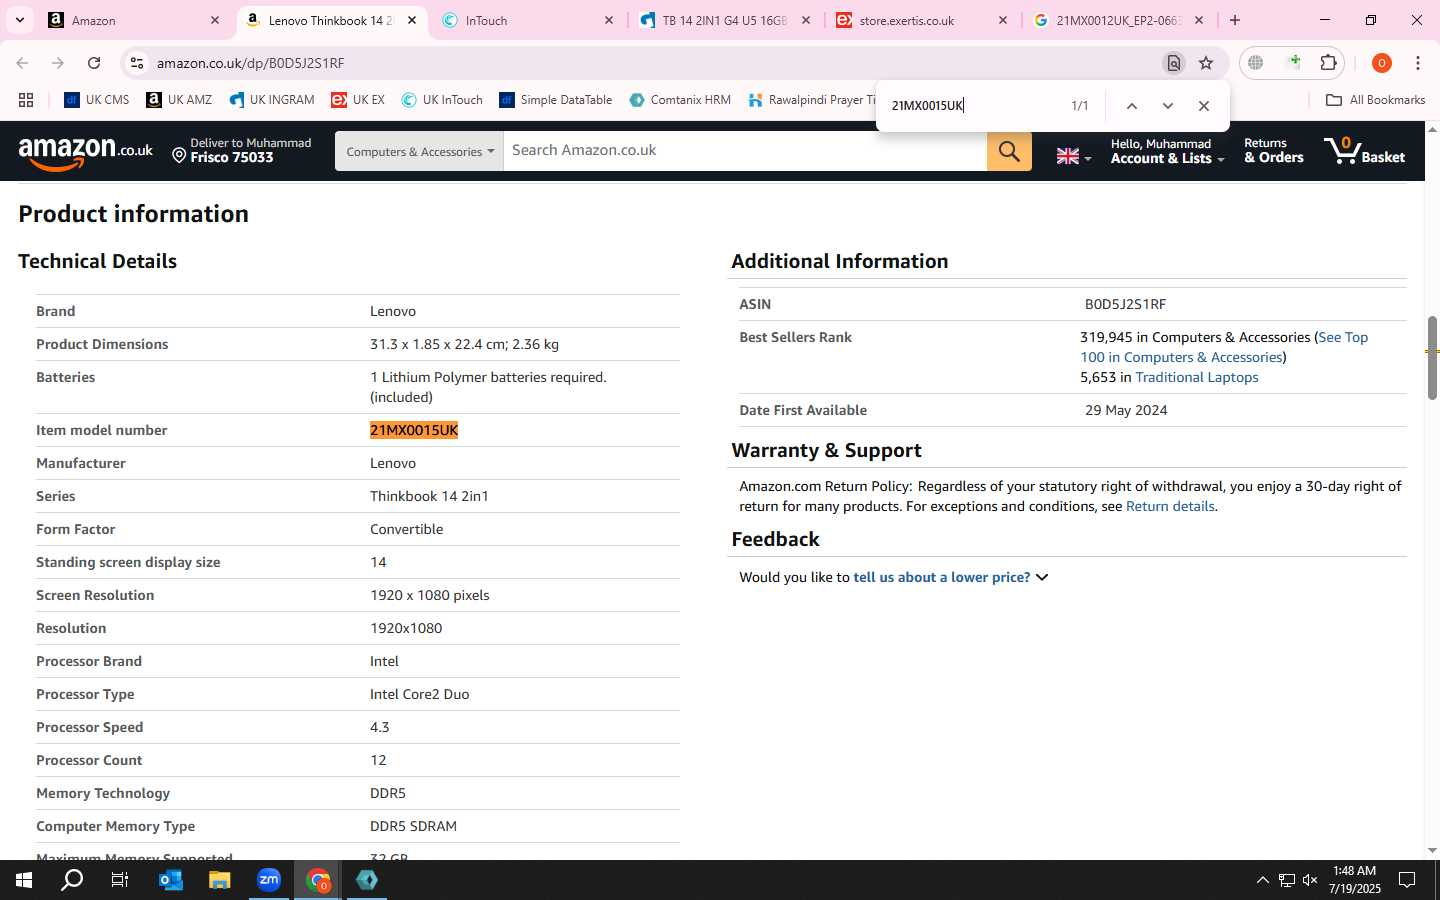Close the find-in-page bar

tap(1204, 106)
